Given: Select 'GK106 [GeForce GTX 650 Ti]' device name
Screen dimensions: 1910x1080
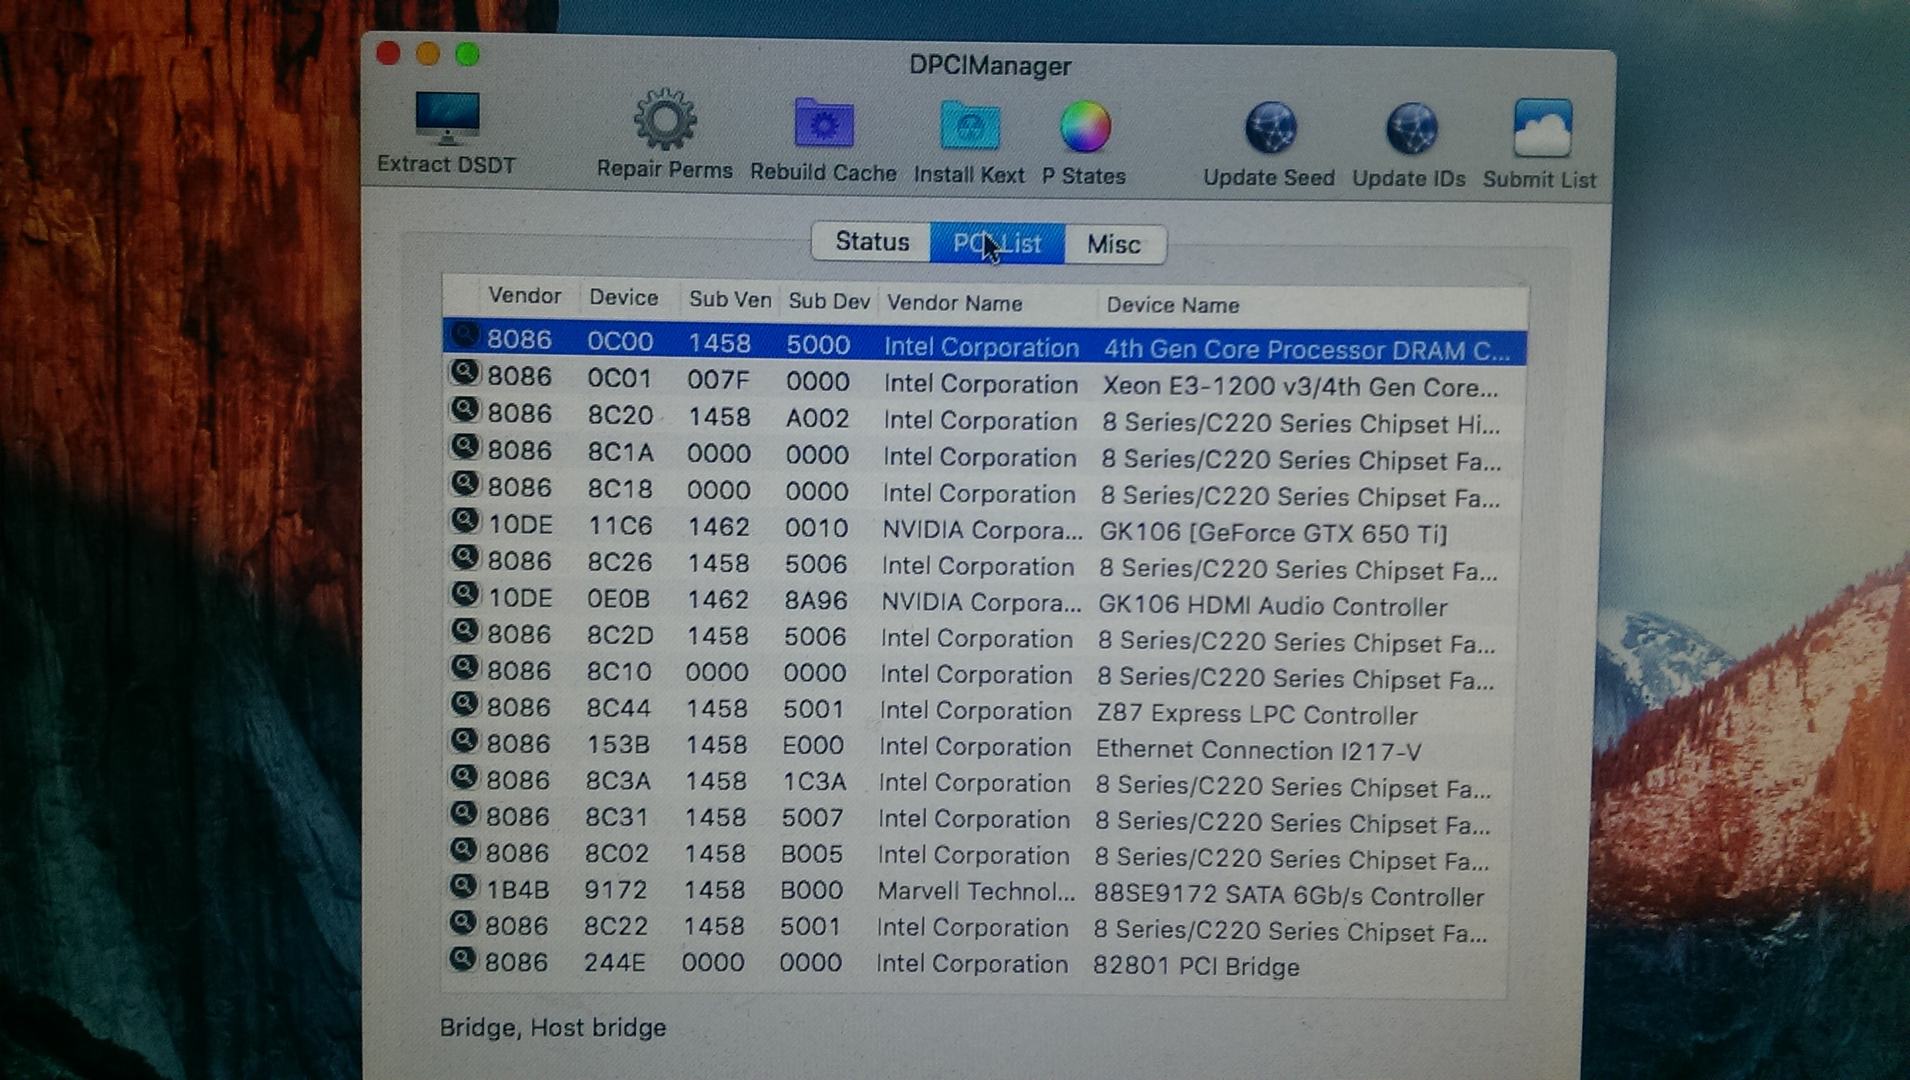Looking at the screenshot, I should coord(1273,533).
